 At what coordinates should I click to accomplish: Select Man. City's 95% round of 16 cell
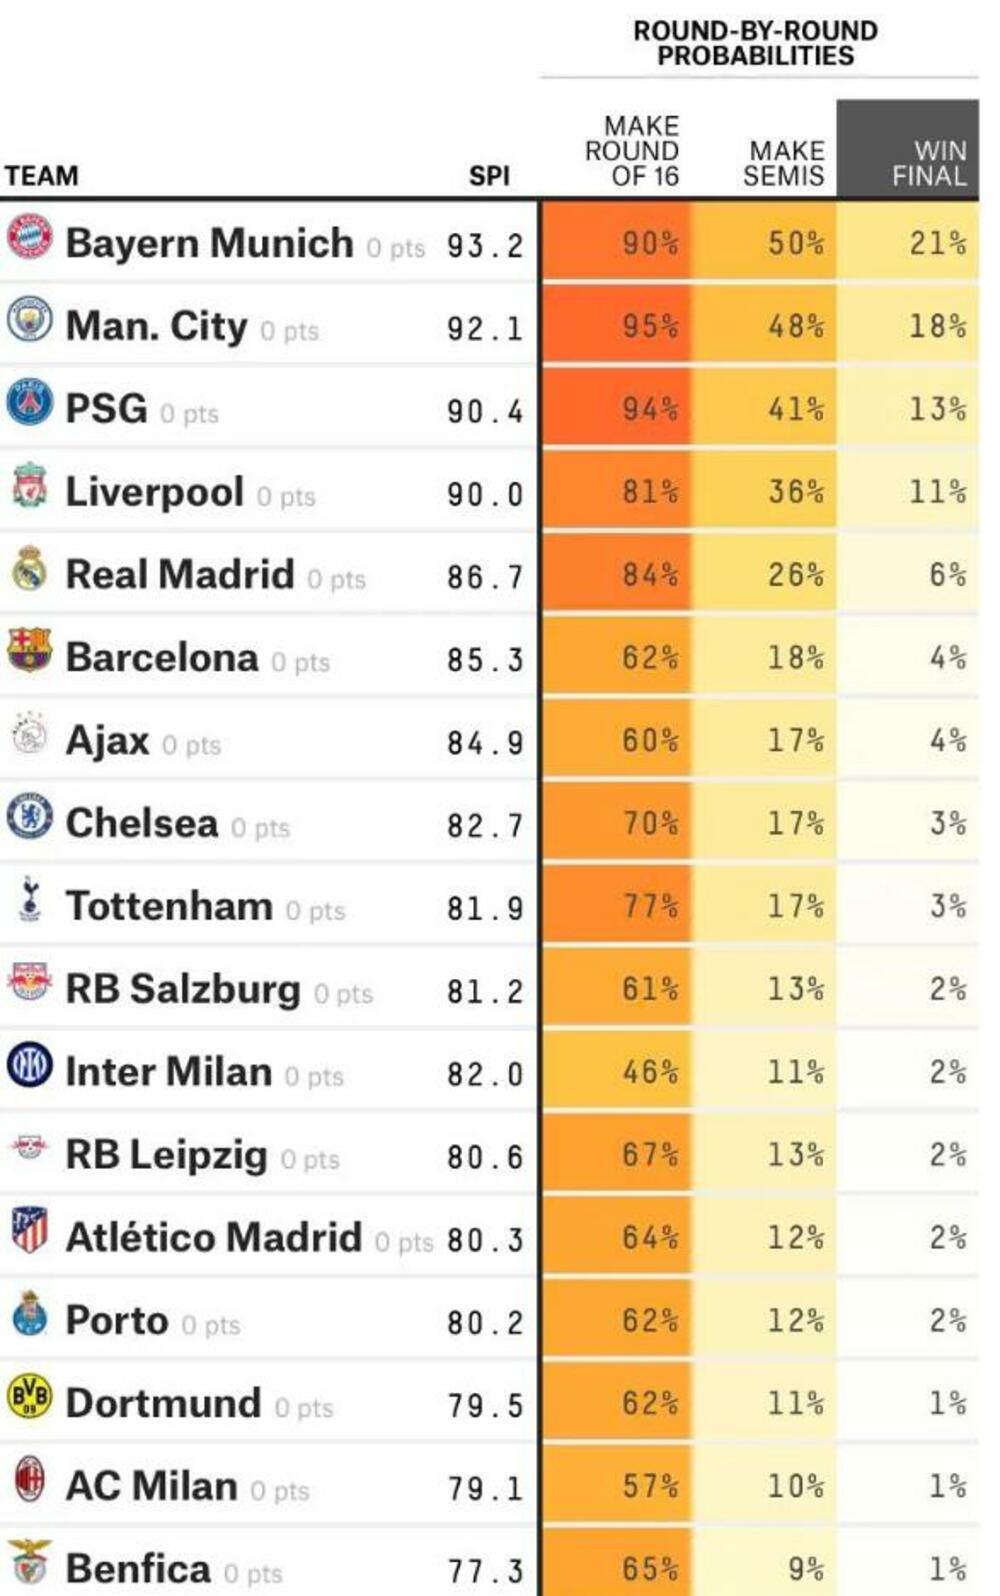(650, 326)
